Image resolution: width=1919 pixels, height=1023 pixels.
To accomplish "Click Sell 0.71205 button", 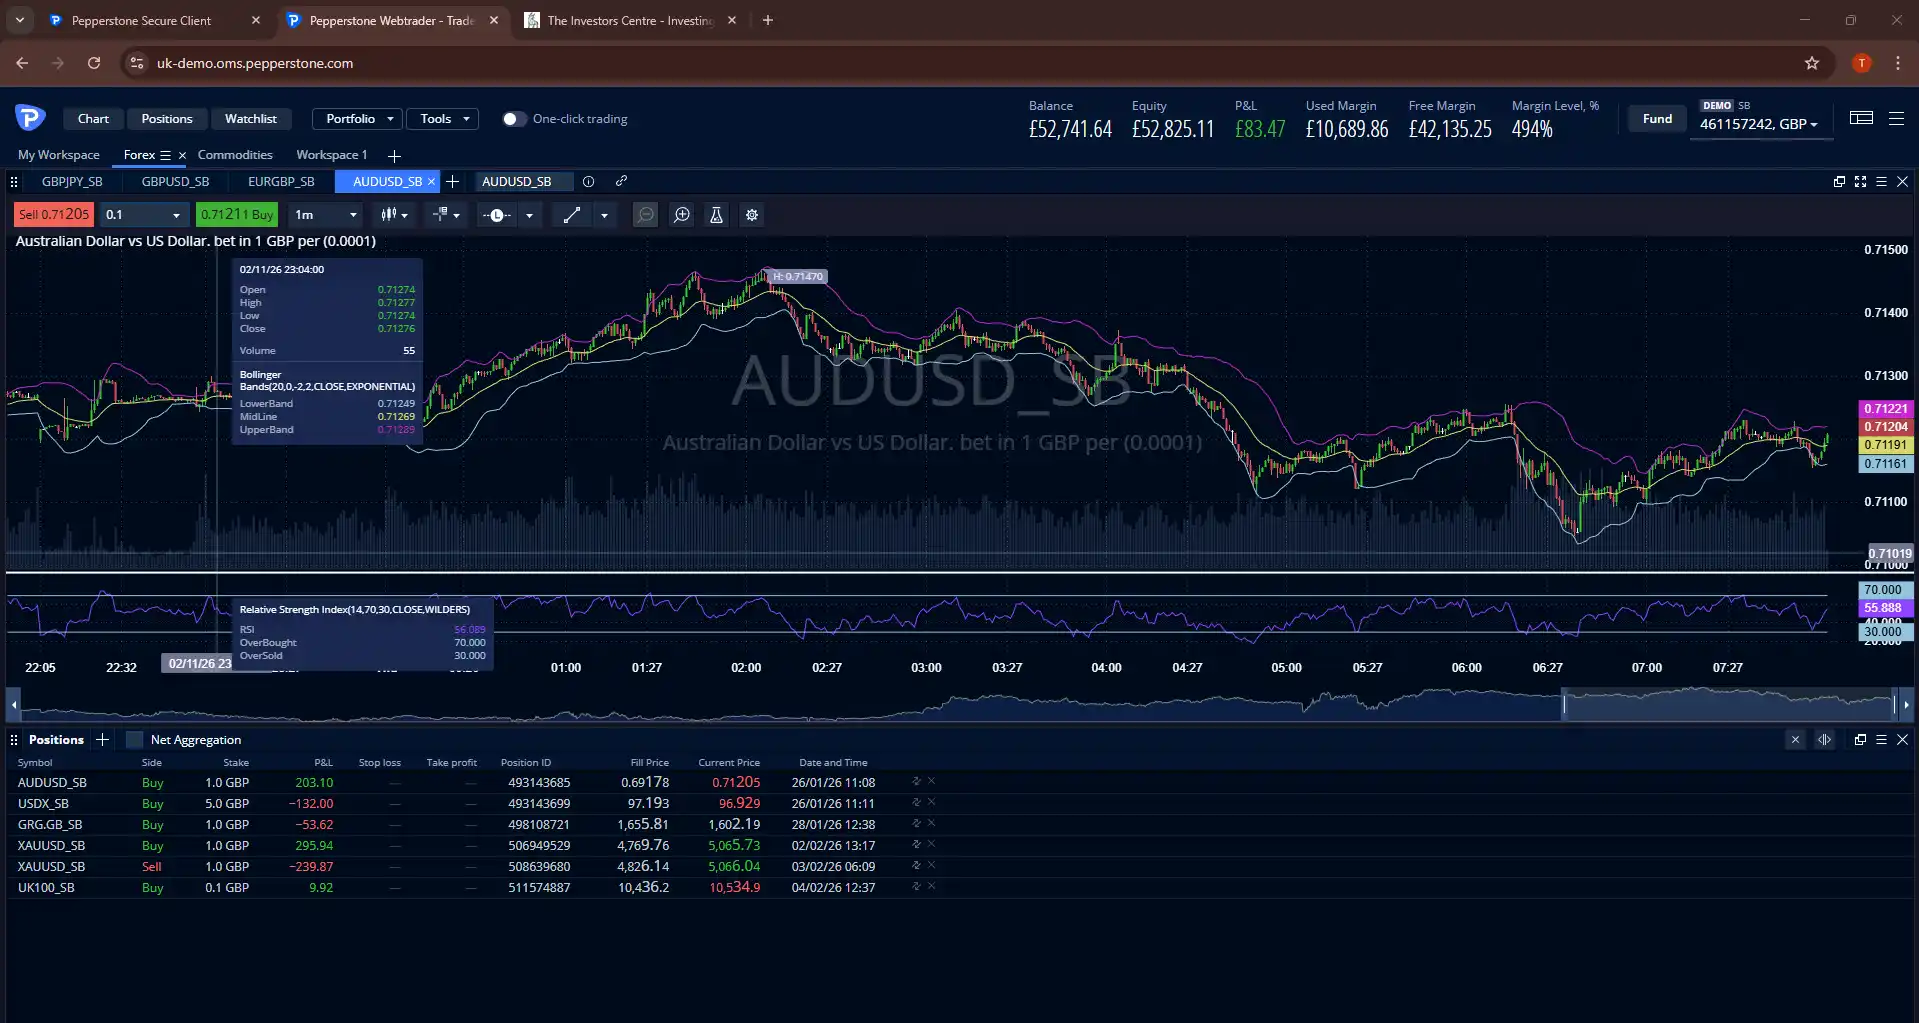I will pyautogui.click(x=54, y=214).
